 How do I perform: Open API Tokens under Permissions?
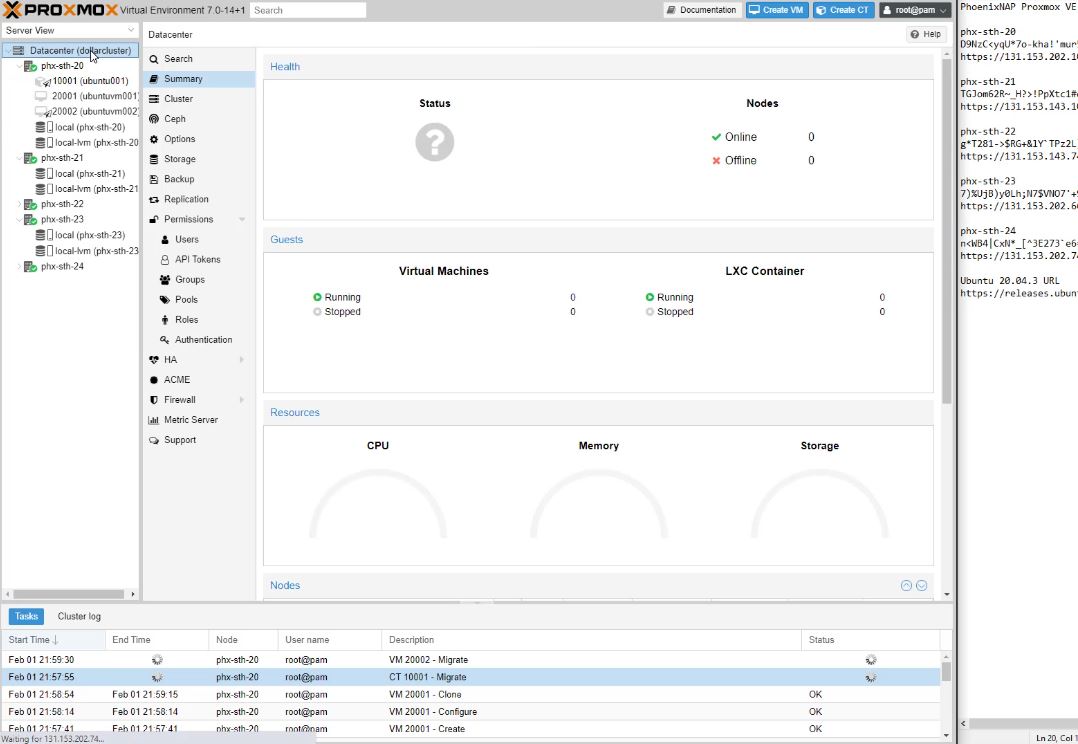pyautogui.click(x=197, y=259)
